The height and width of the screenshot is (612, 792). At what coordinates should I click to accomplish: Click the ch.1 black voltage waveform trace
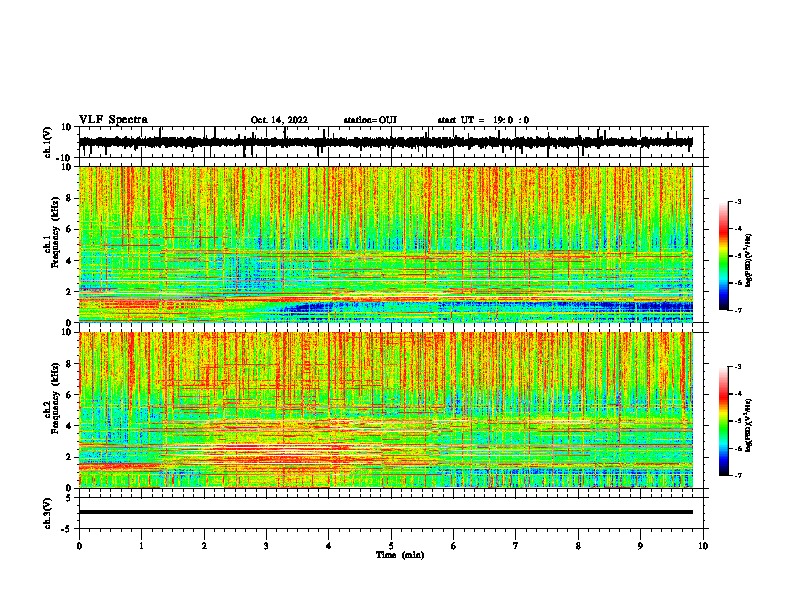pos(385,142)
